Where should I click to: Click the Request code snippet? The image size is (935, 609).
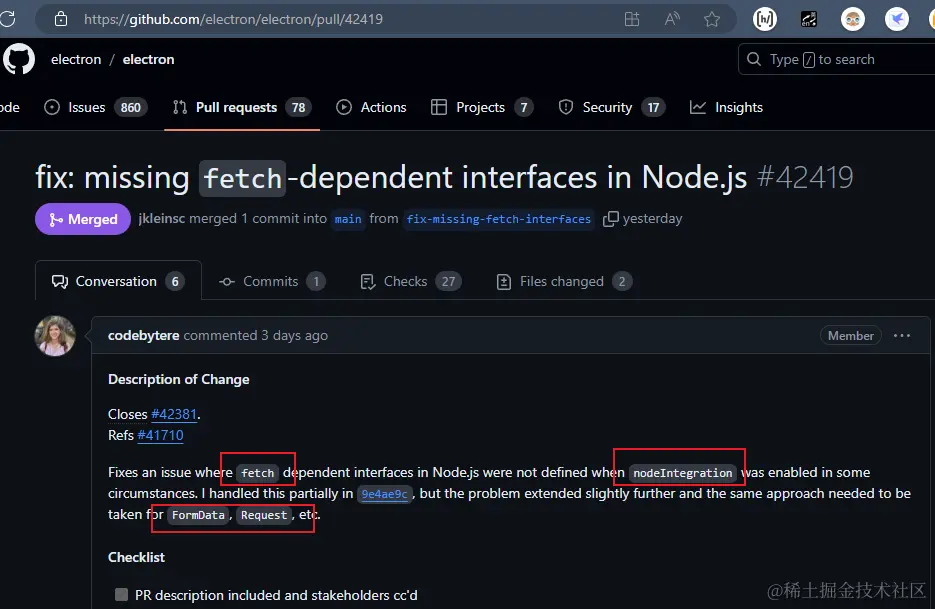click(x=264, y=515)
